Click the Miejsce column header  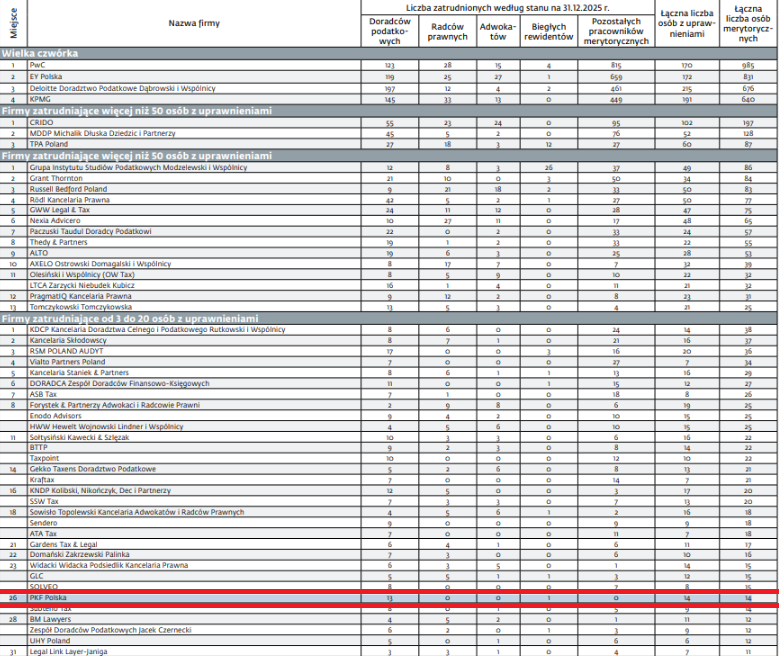[13, 22]
